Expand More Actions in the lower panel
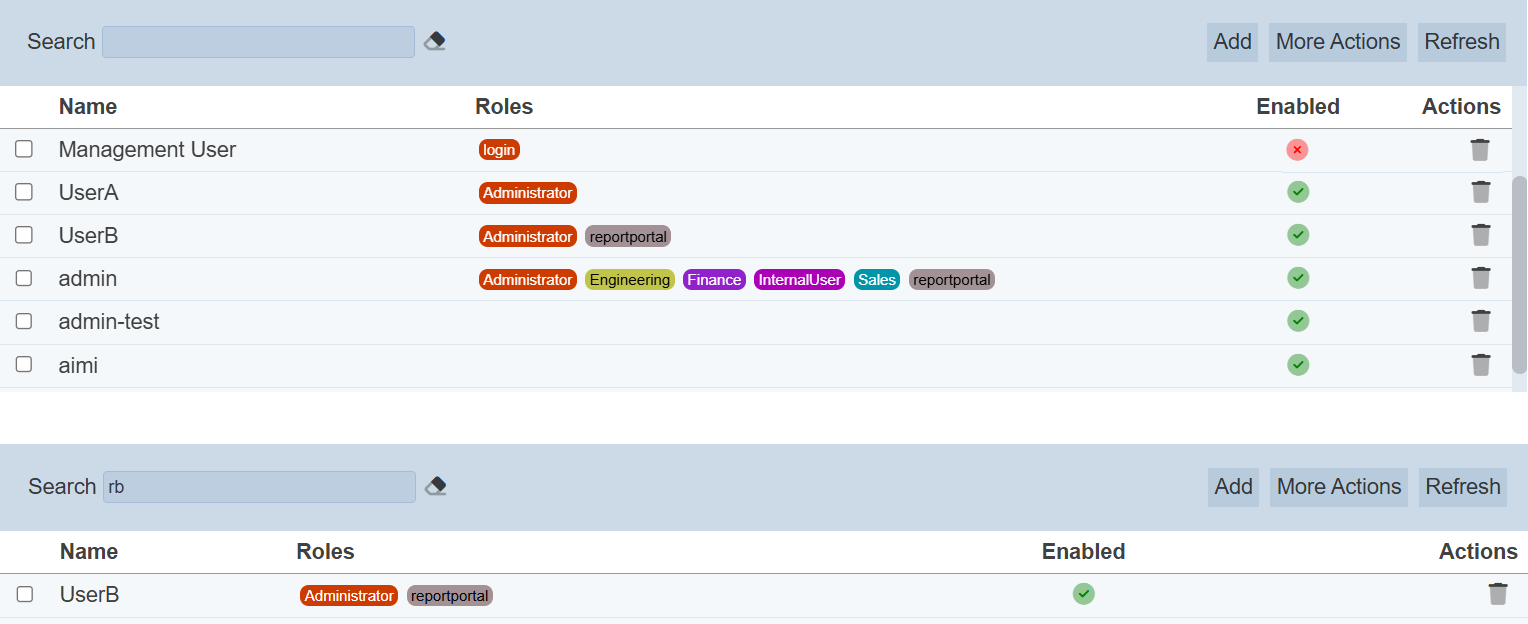 coord(1338,487)
